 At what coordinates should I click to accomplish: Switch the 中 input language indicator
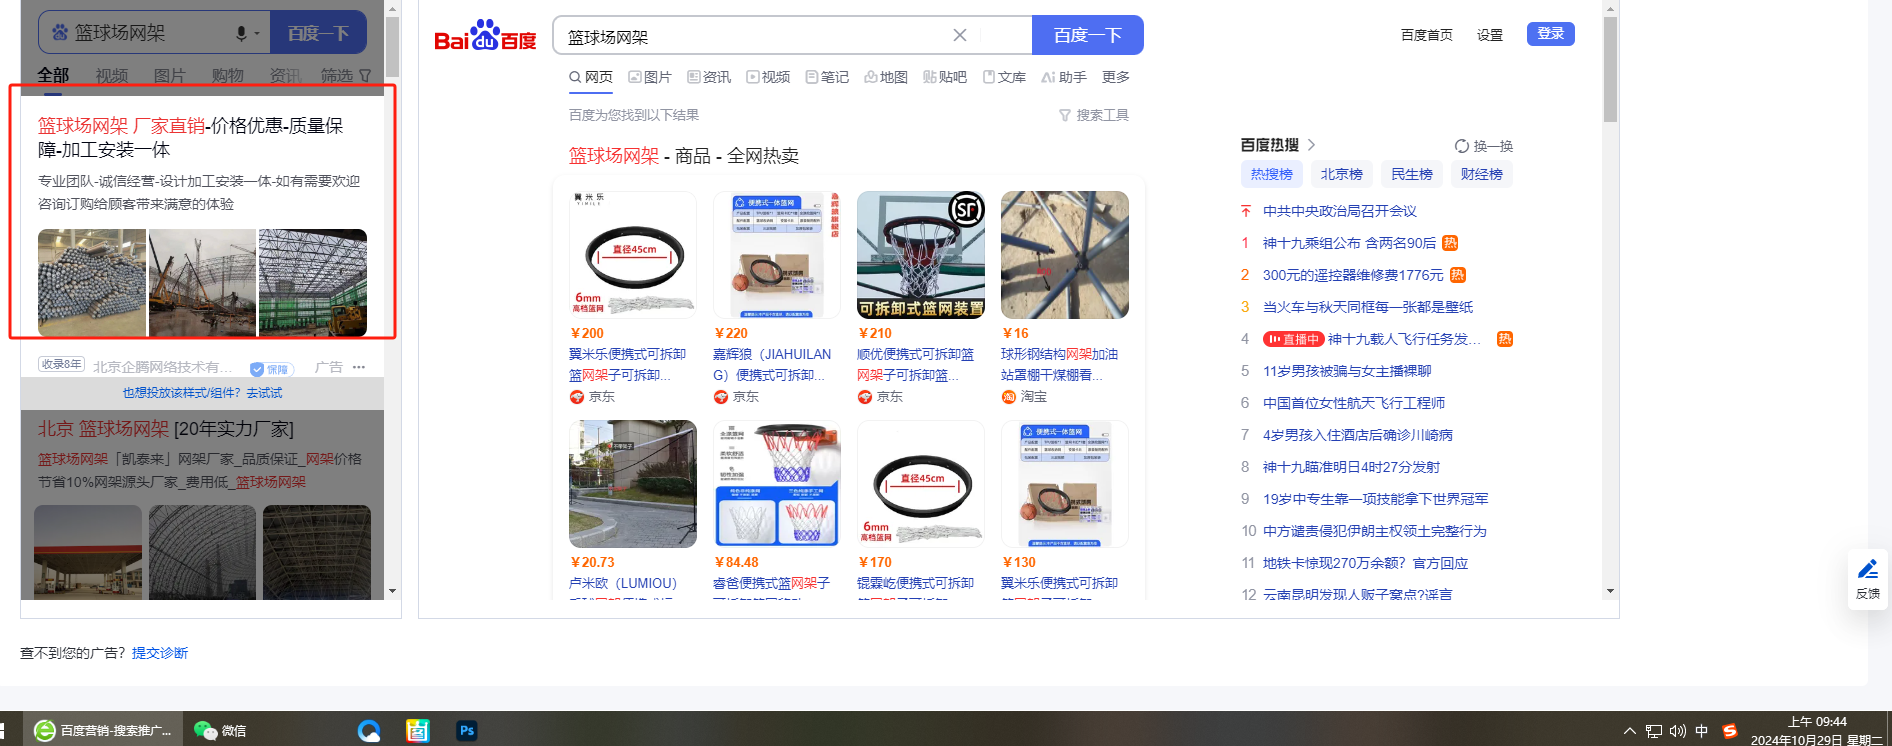coord(1702,731)
